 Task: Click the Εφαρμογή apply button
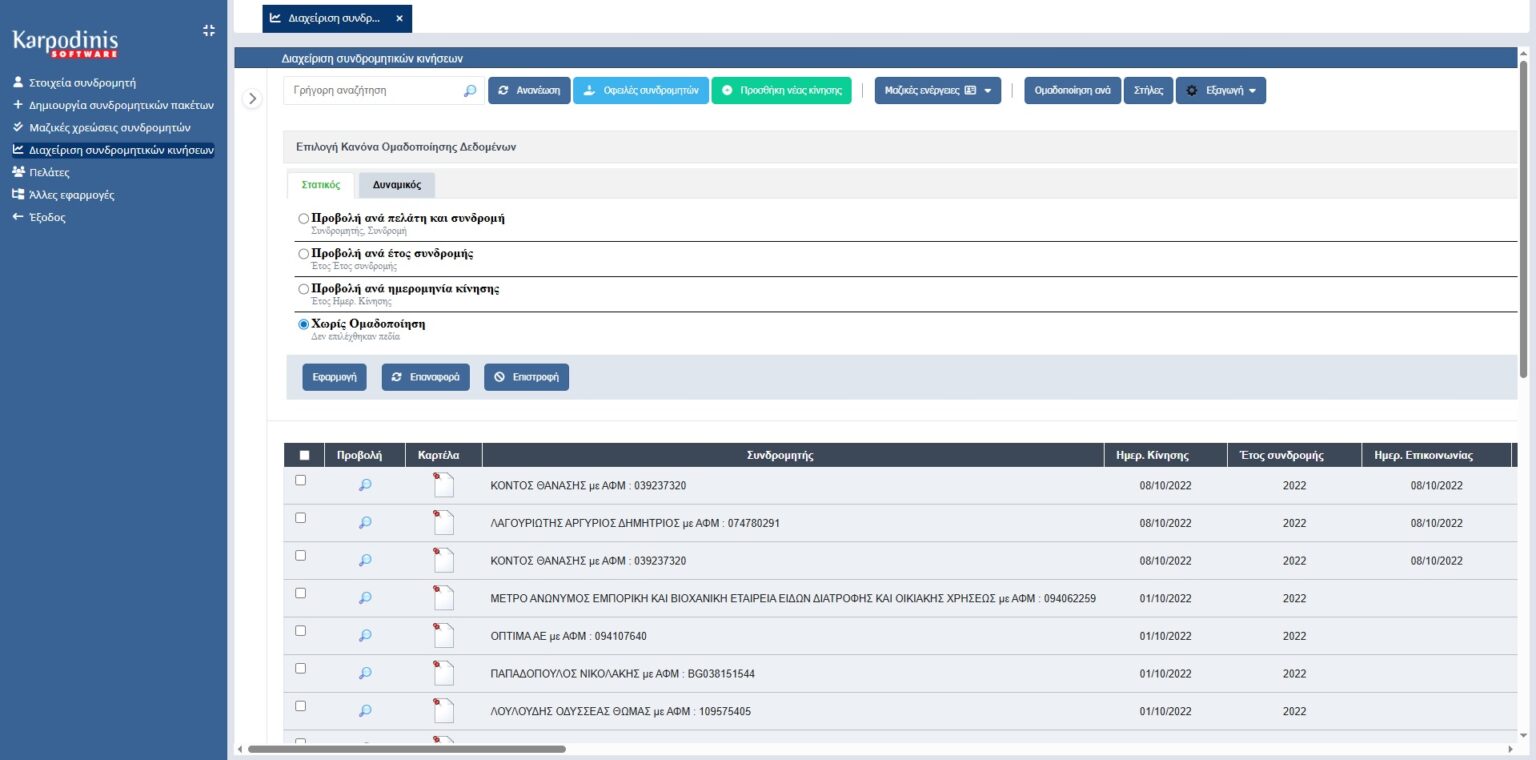(x=334, y=377)
